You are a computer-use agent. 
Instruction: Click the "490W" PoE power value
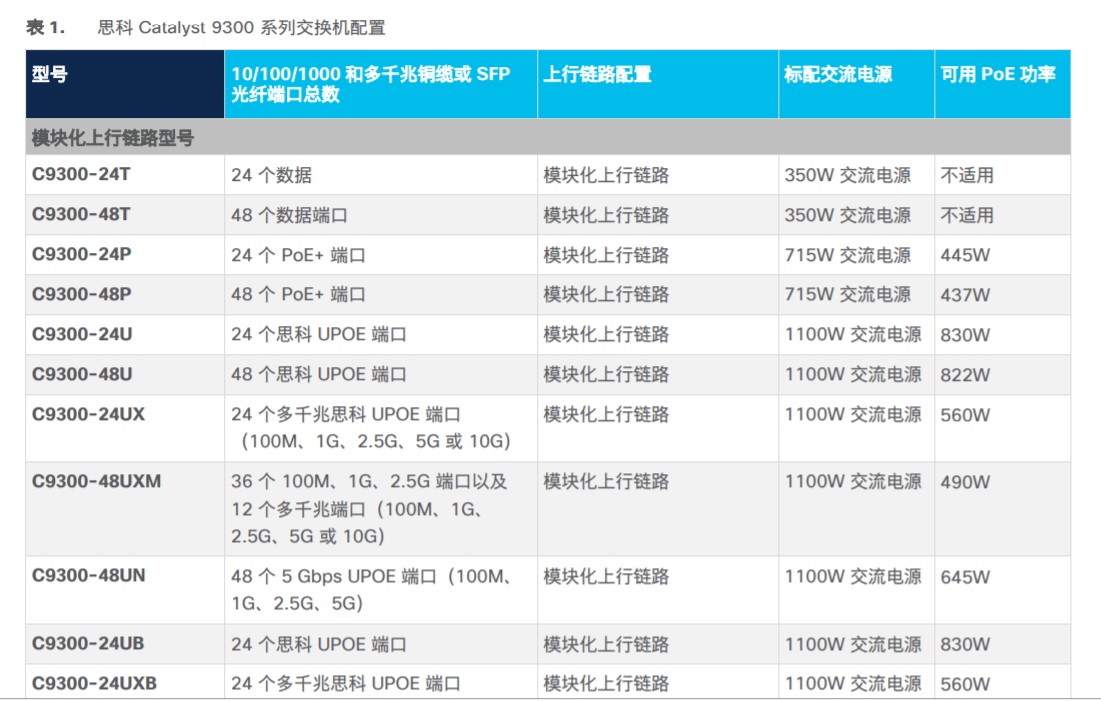tap(965, 482)
